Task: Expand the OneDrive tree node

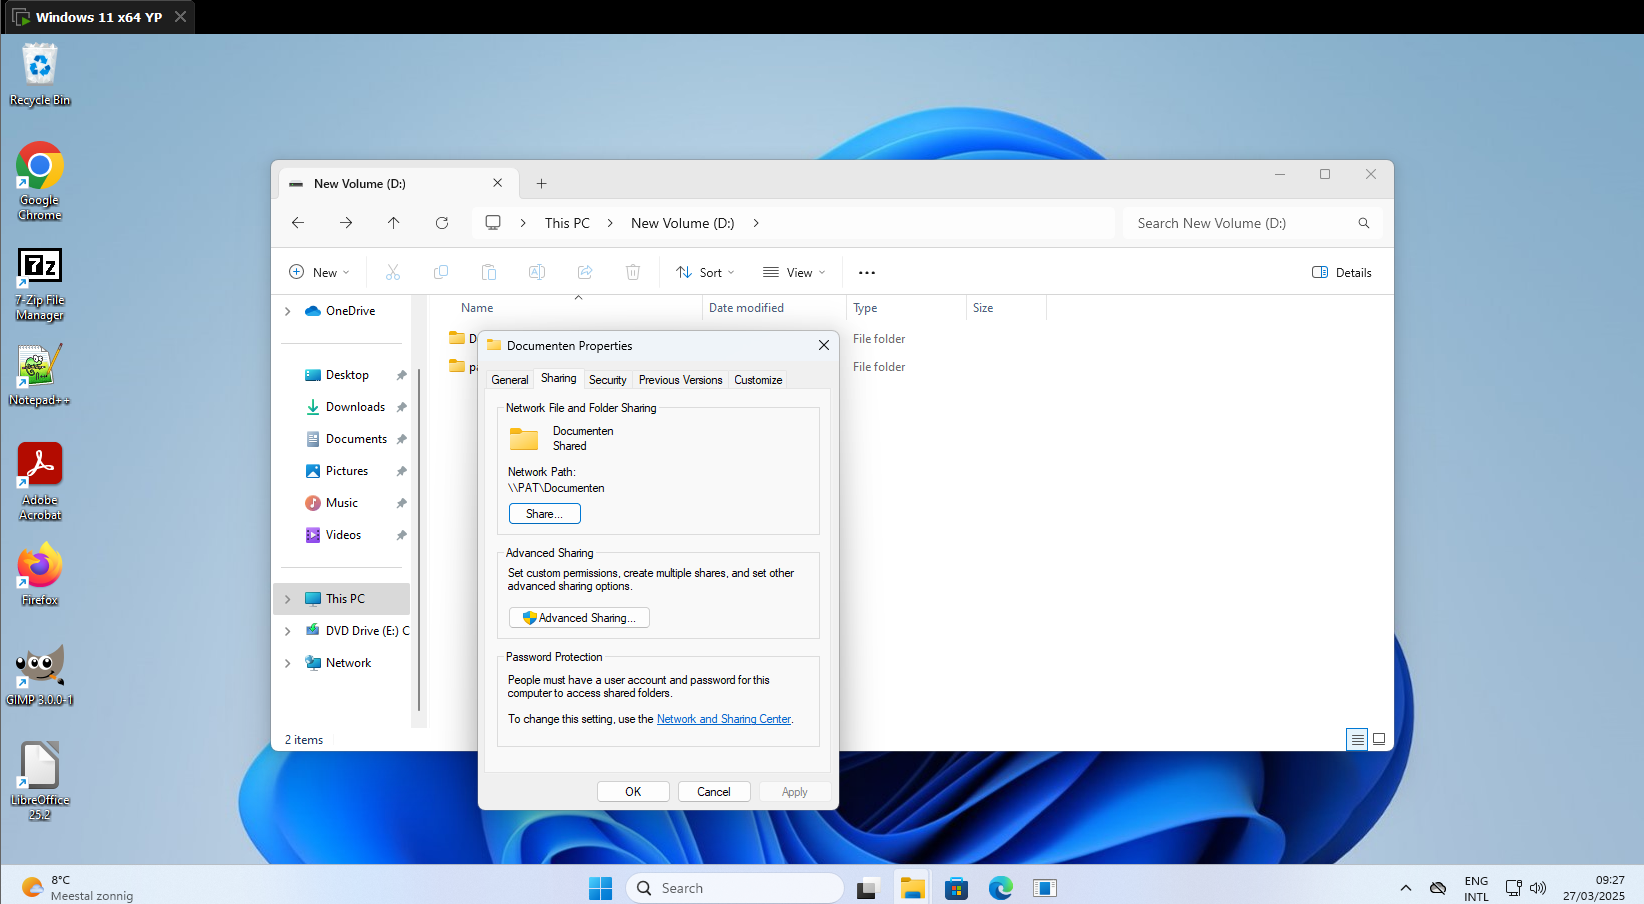Action: (x=288, y=311)
